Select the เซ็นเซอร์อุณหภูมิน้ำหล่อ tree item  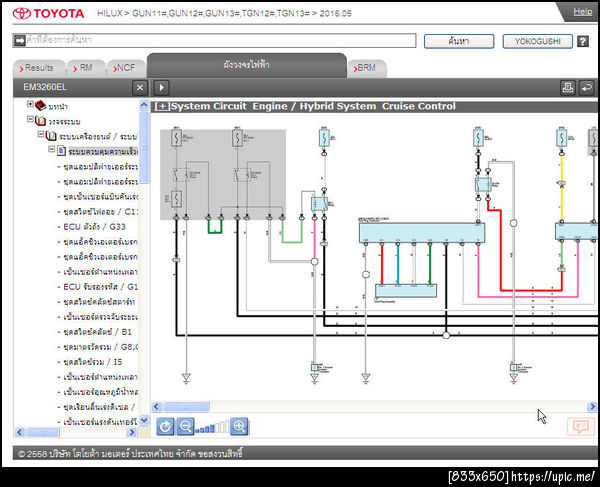coord(100,392)
